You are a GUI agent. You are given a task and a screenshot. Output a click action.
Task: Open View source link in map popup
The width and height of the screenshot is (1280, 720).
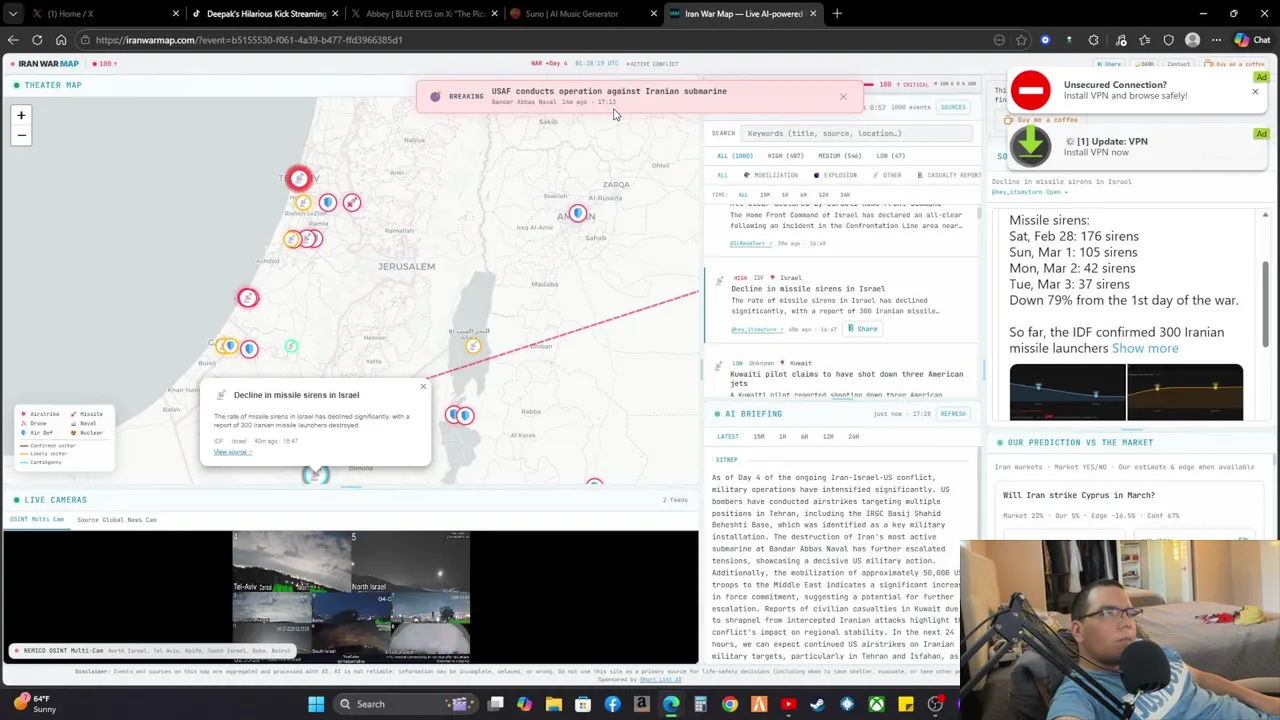[x=232, y=452]
